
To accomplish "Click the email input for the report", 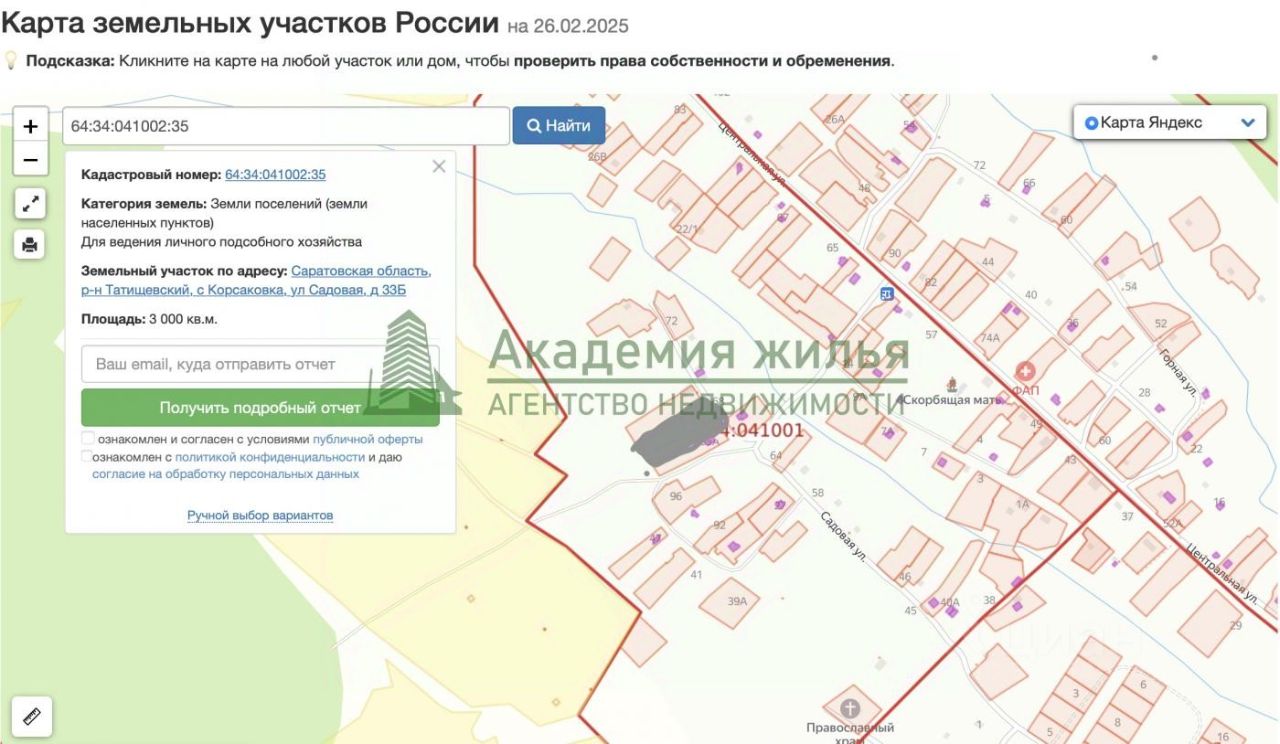I will [x=260, y=364].
